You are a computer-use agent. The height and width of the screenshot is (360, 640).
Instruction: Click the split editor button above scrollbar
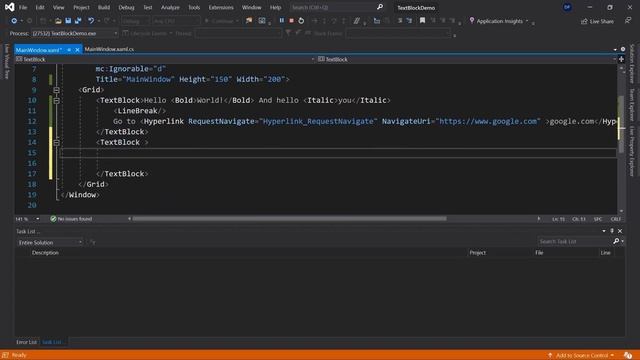pyautogui.click(x=621, y=59)
